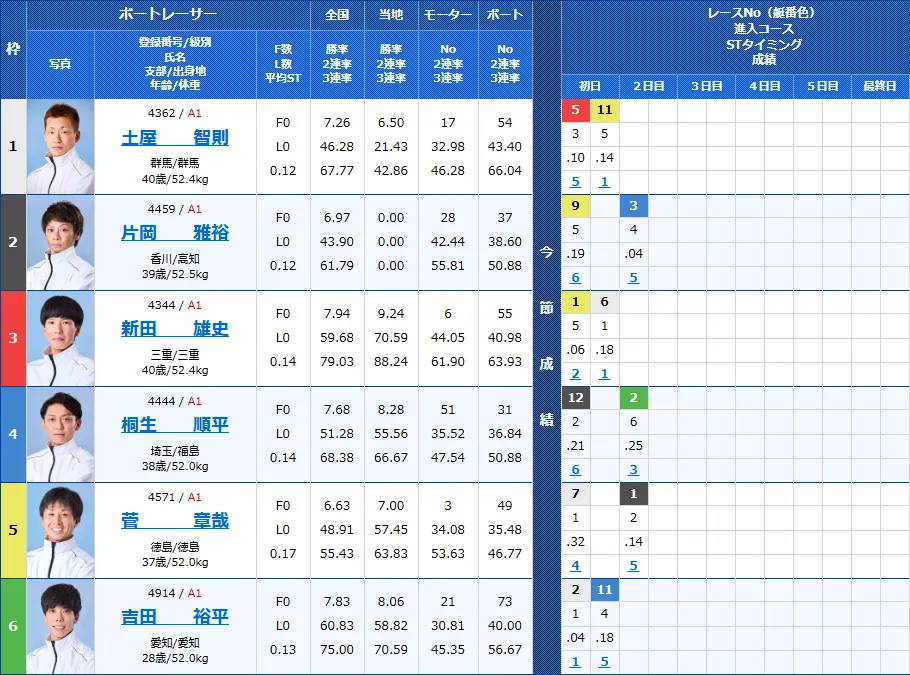Select the 最終日 column header
The image size is (910, 675).
[x=880, y=86]
